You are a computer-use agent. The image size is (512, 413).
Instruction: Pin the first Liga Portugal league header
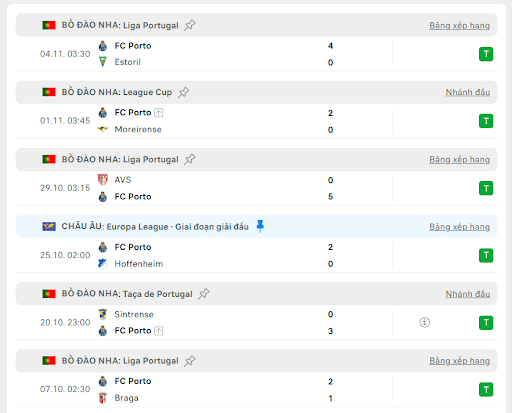[x=190, y=25]
